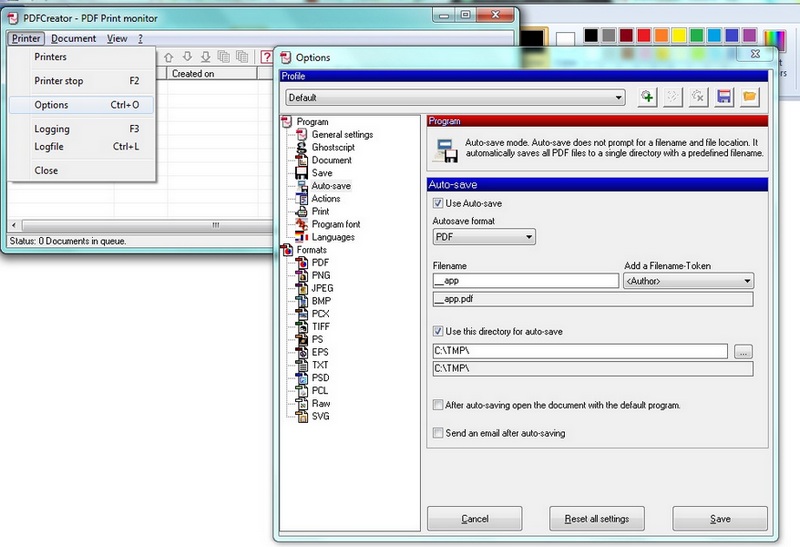Open the Add a Filename-Token dropdown
Viewport: 800px width, 547px height.
(747, 282)
